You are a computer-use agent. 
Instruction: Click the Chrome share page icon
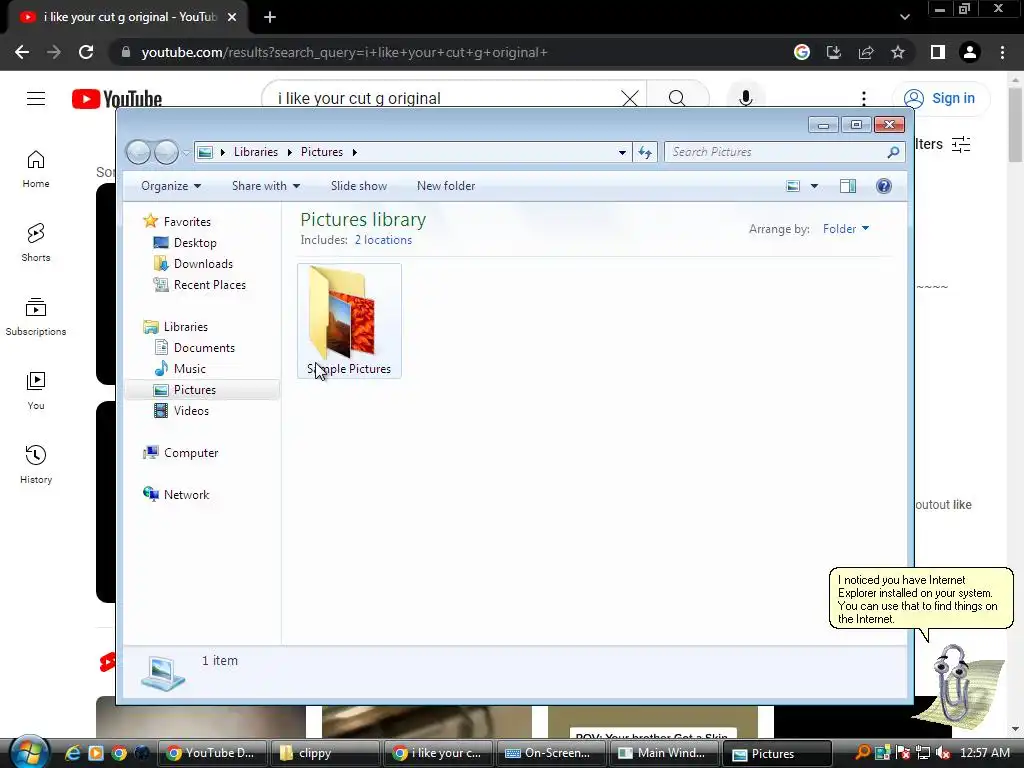[x=866, y=52]
